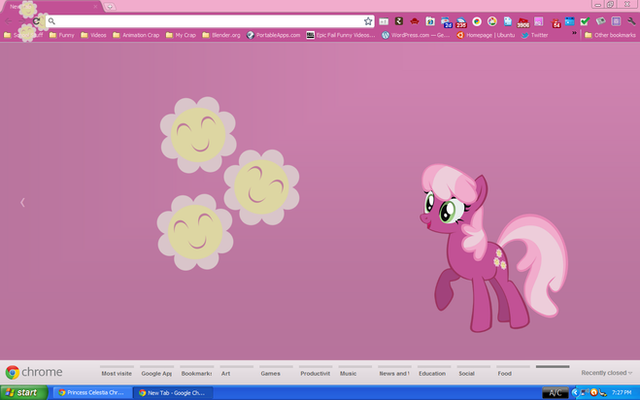Open the extension showing the 54 badge

pos(556,22)
